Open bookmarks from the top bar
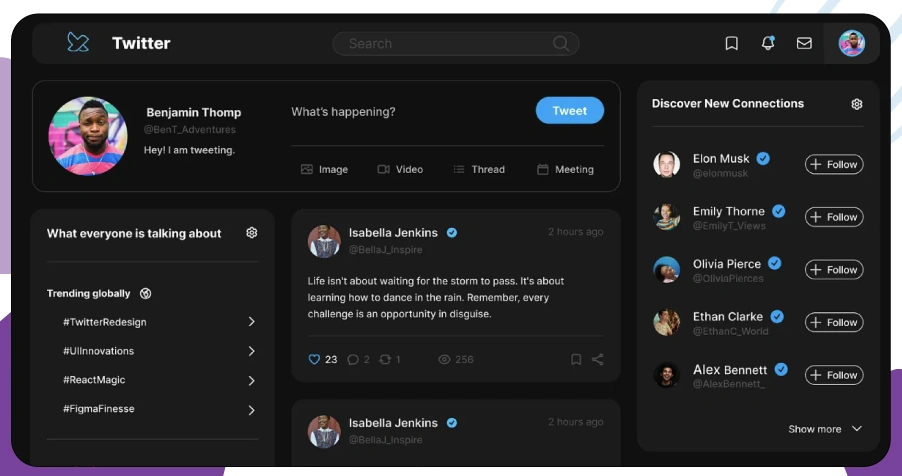Image resolution: width=902 pixels, height=476 pixels. click(731, 43)
